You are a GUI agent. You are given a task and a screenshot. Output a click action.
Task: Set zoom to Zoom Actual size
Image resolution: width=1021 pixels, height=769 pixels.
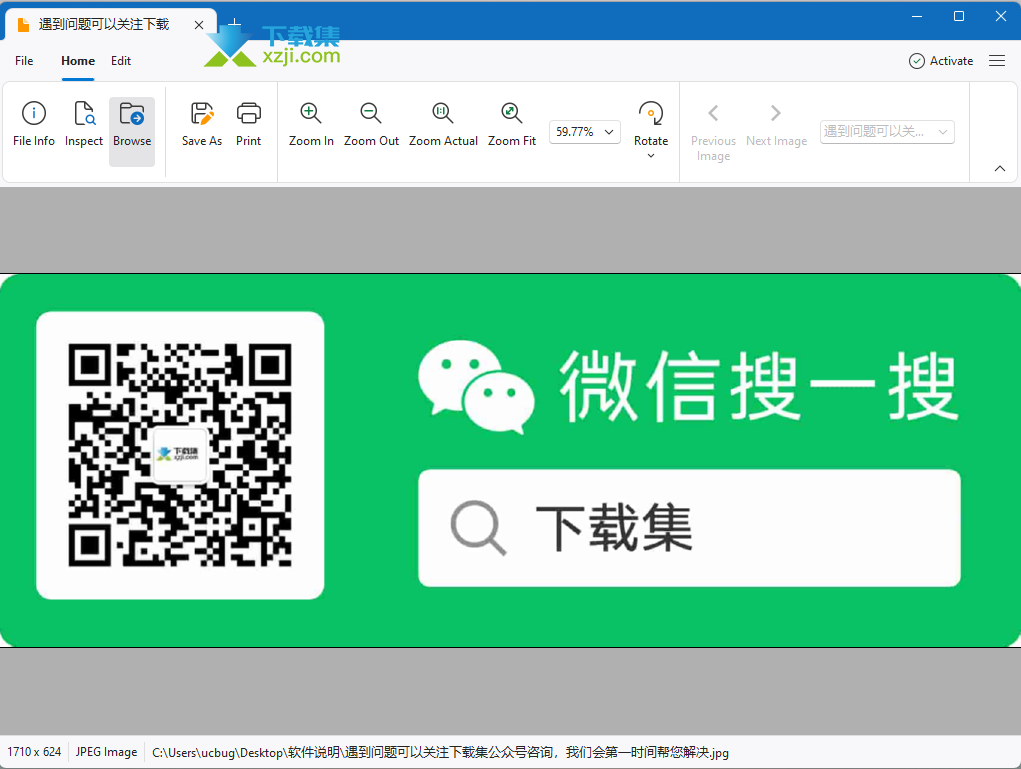(x=443, y=124)
